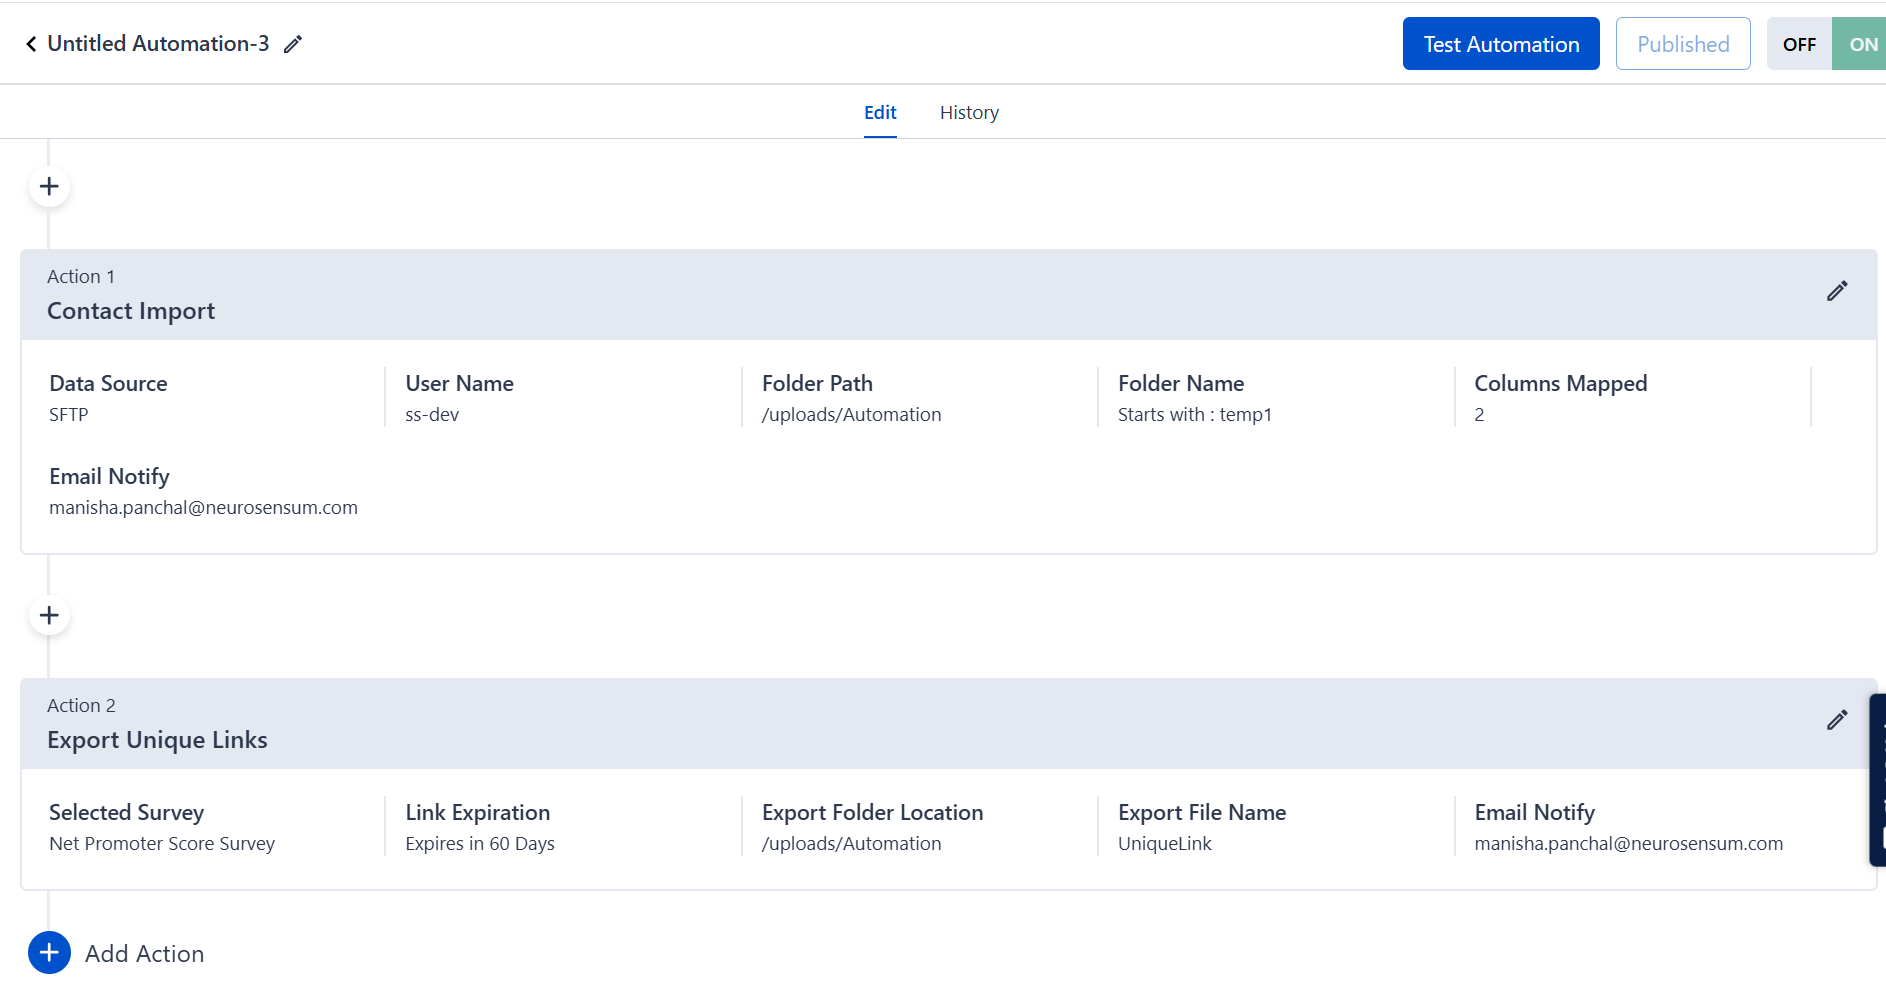Click the blue Add Action plus icon

pos(49,953)
